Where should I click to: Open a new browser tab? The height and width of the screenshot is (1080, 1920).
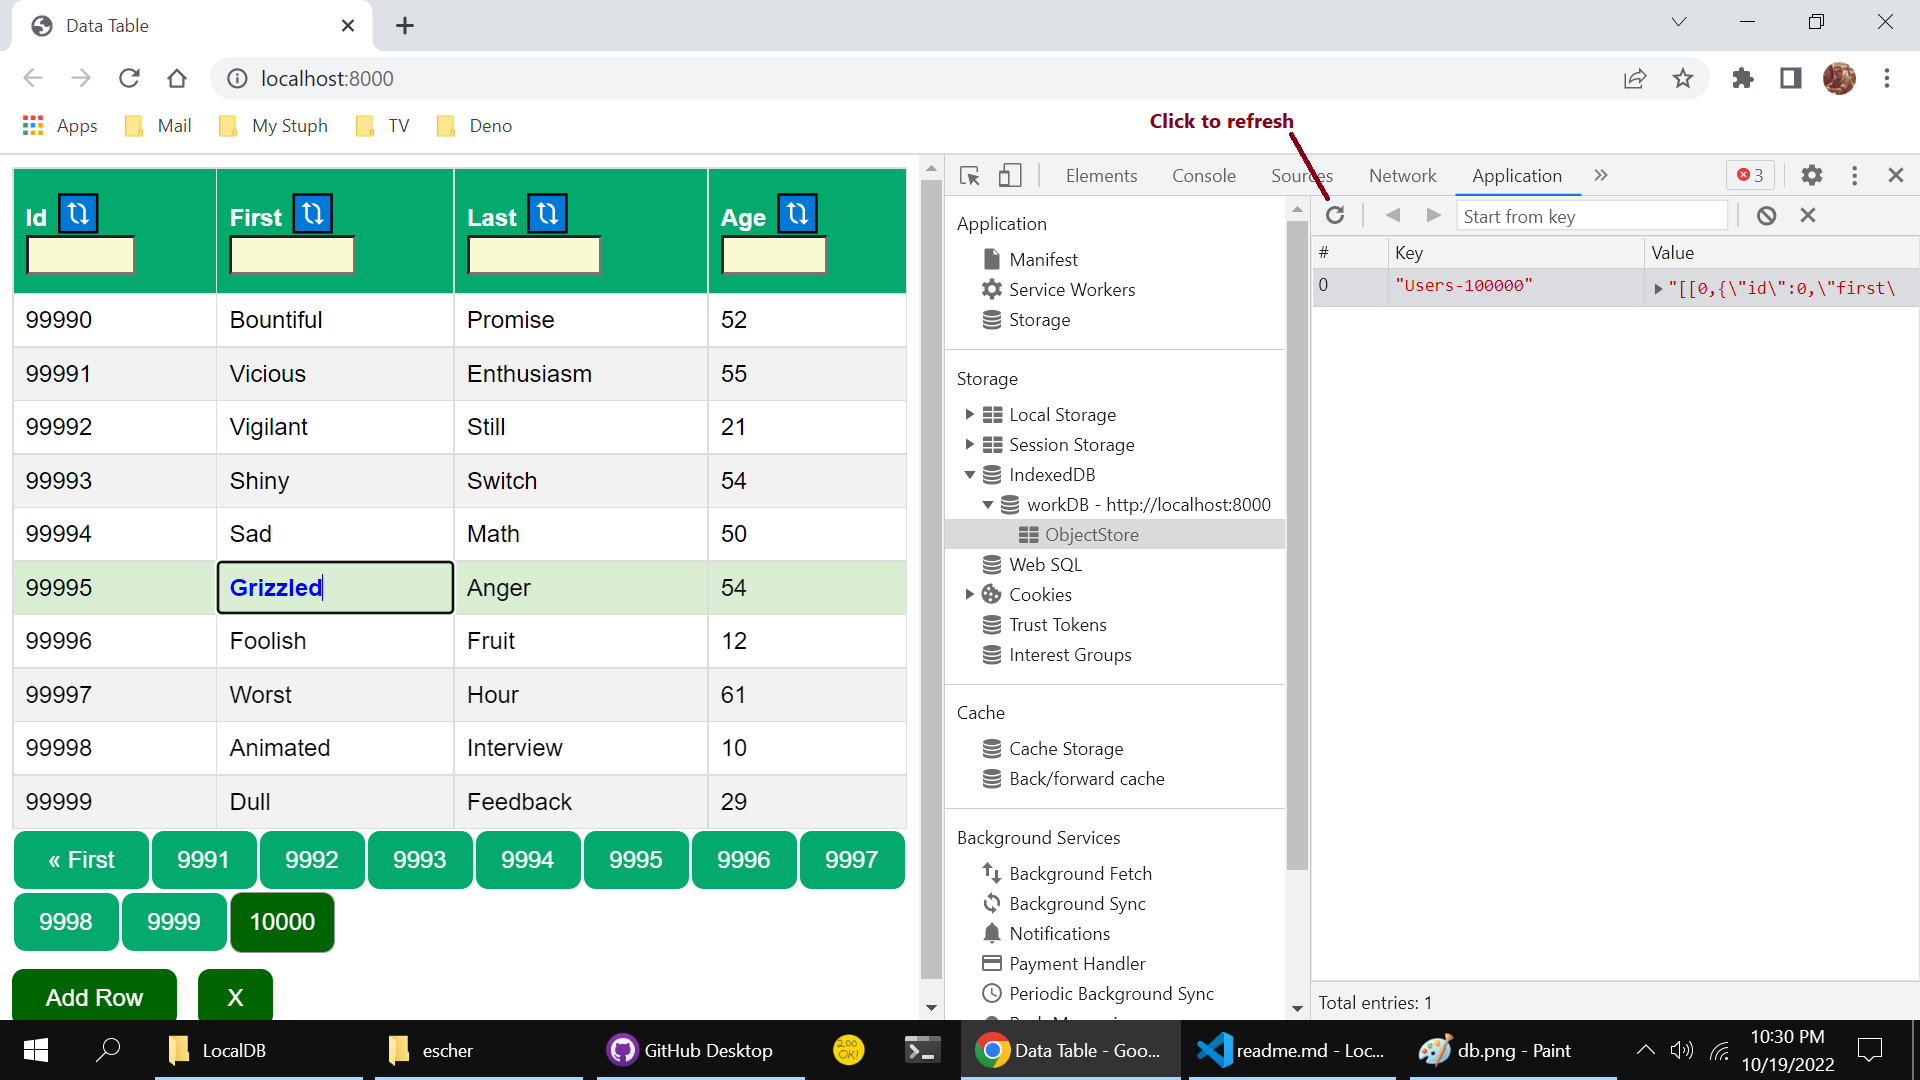(x=404, y=26)
